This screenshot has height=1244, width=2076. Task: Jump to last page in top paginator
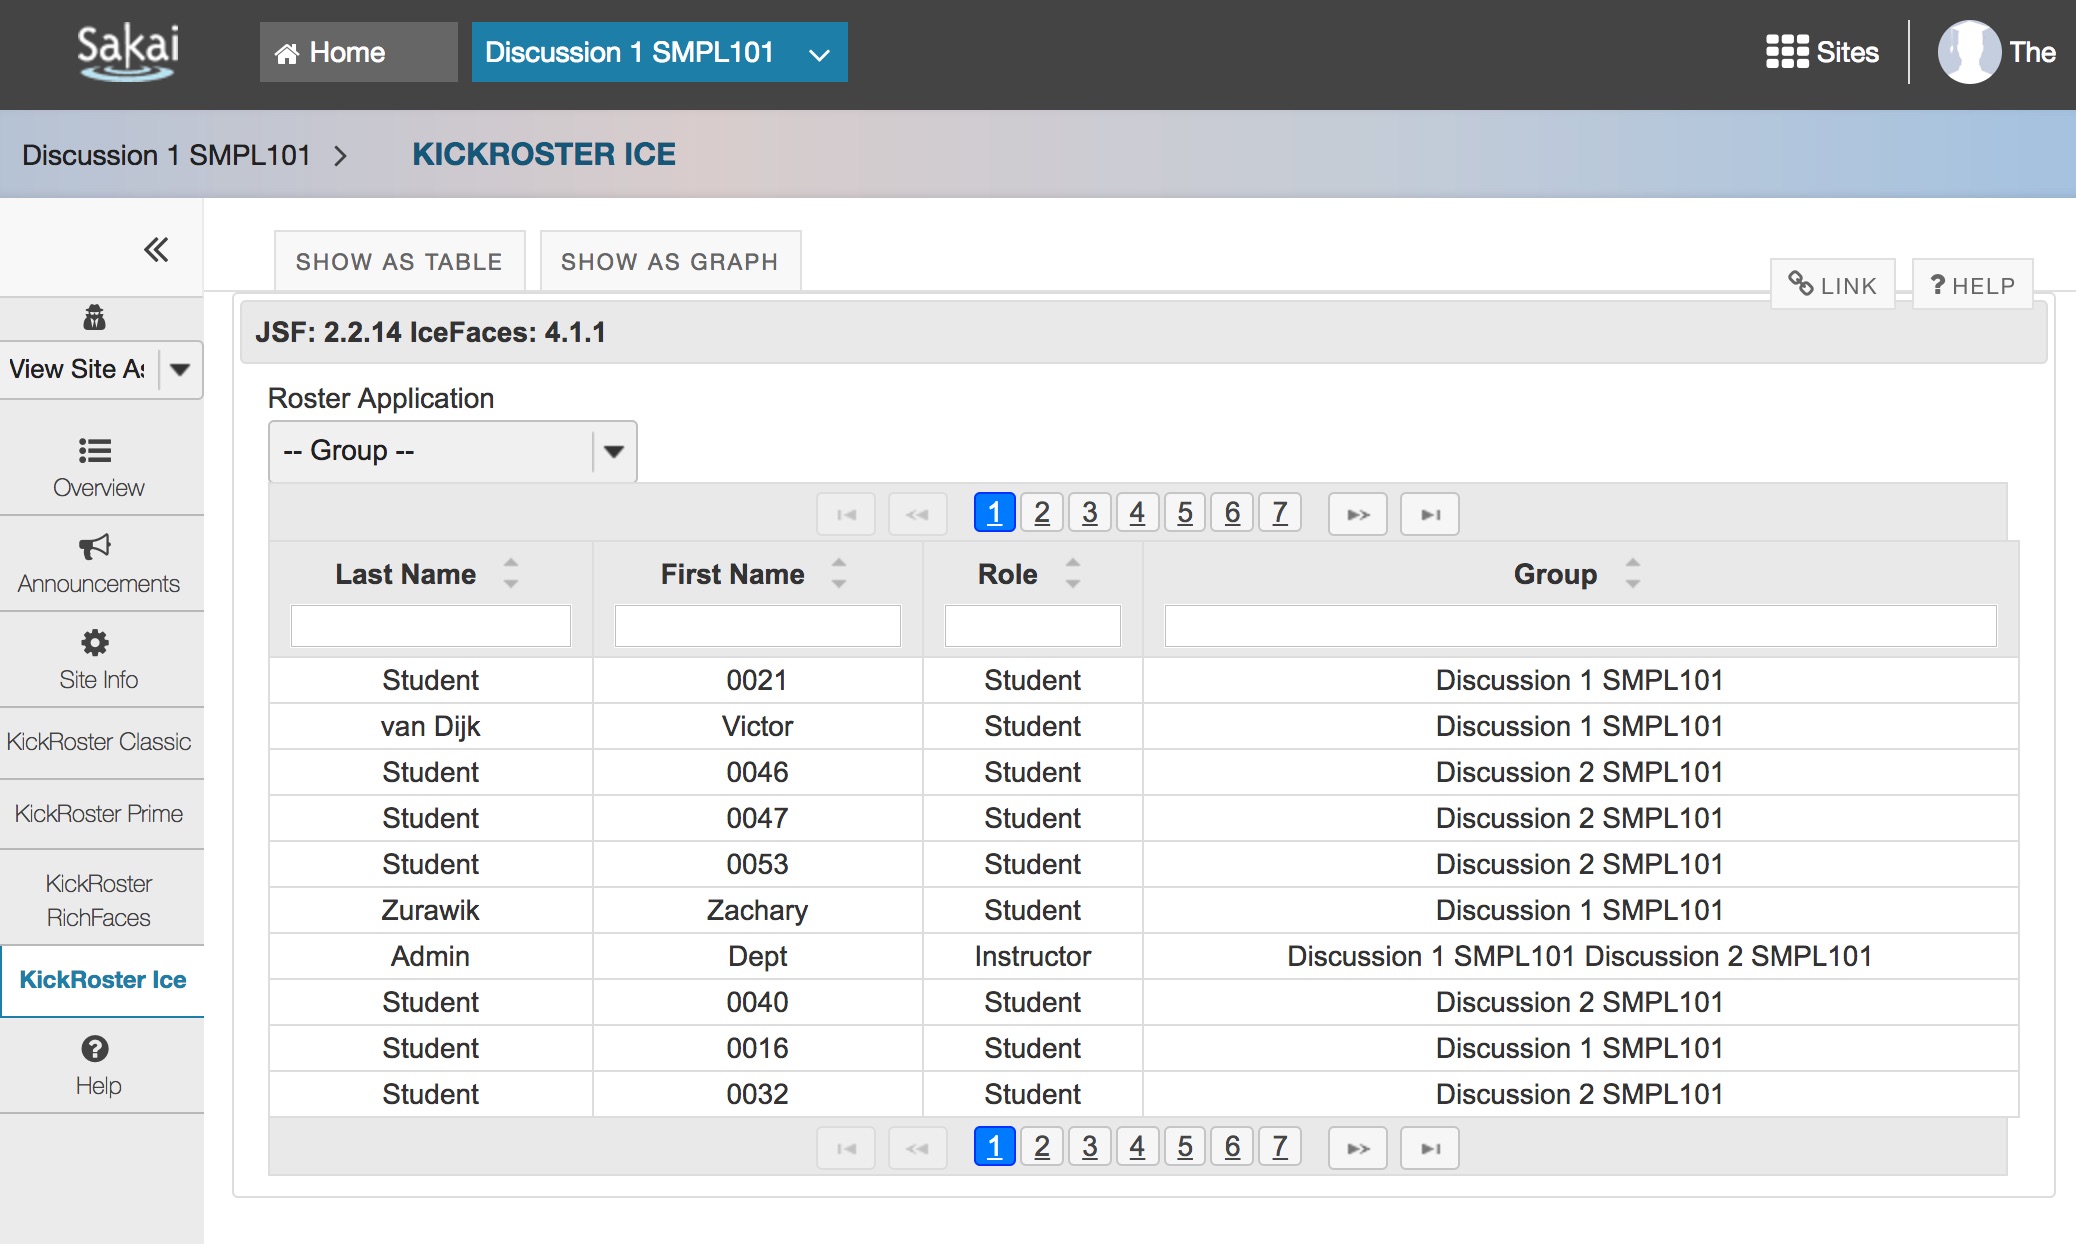click(1429, 514)
